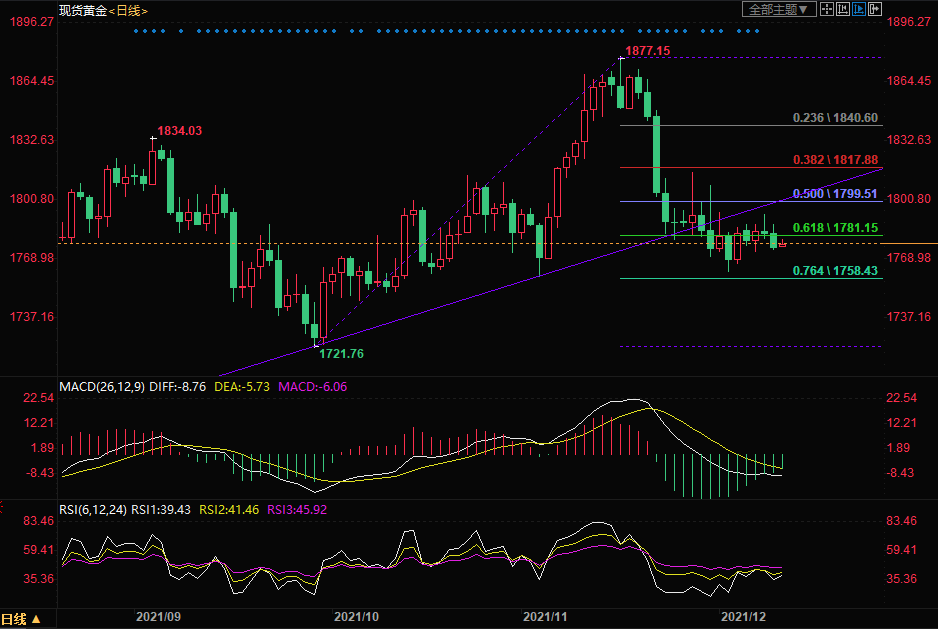Click the 0.382 \ 1817.88 Fibonacci level
938x629 pixels.
835,160
